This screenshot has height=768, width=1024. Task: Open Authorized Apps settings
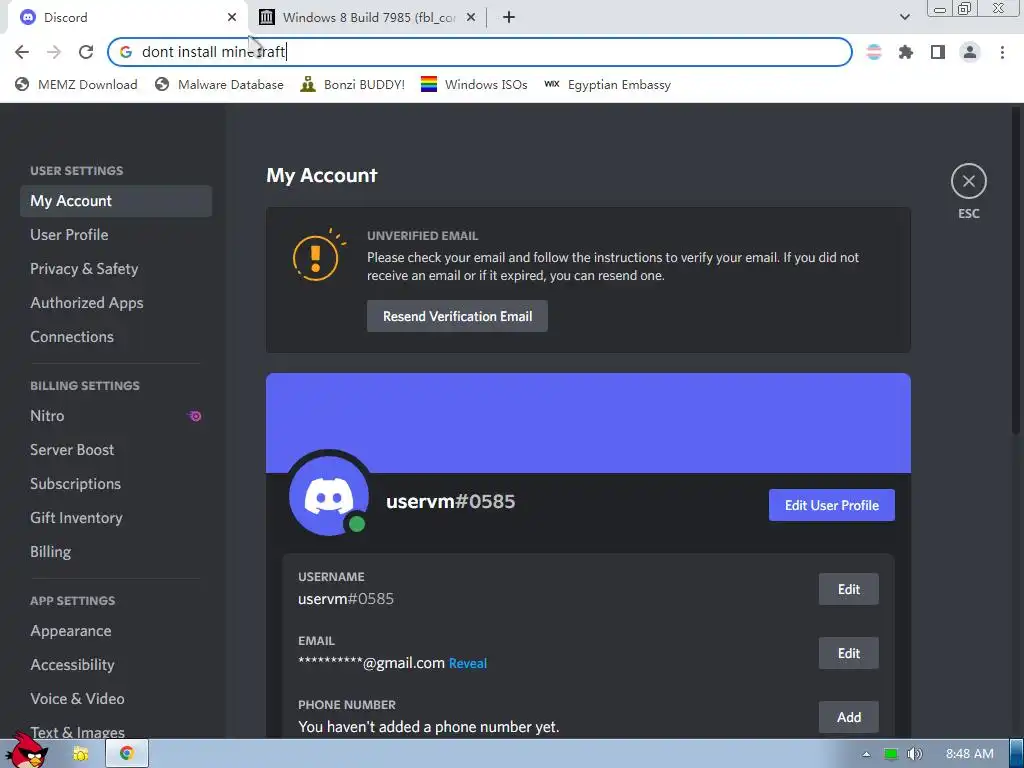[116, 303]
